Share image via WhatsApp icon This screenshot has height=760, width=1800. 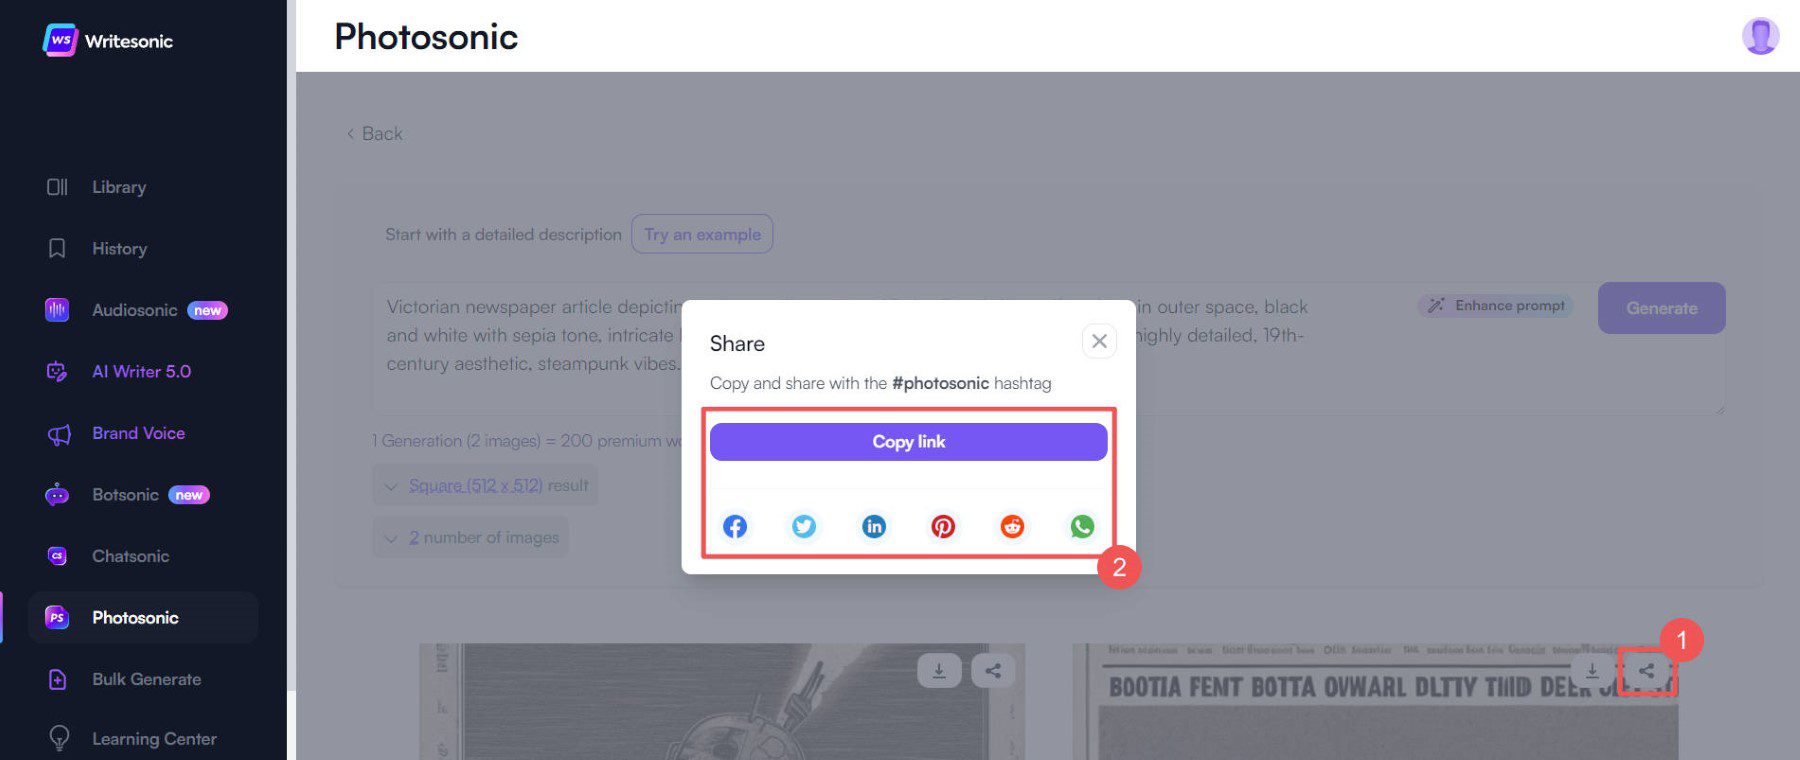1082,526
